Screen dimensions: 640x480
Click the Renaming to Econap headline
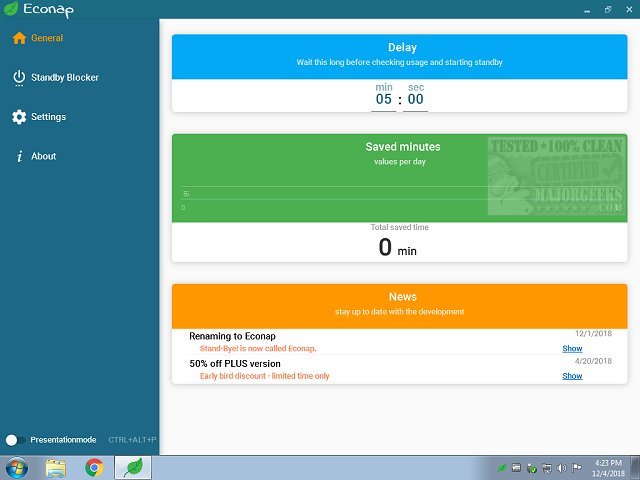[x=232, y=336]
